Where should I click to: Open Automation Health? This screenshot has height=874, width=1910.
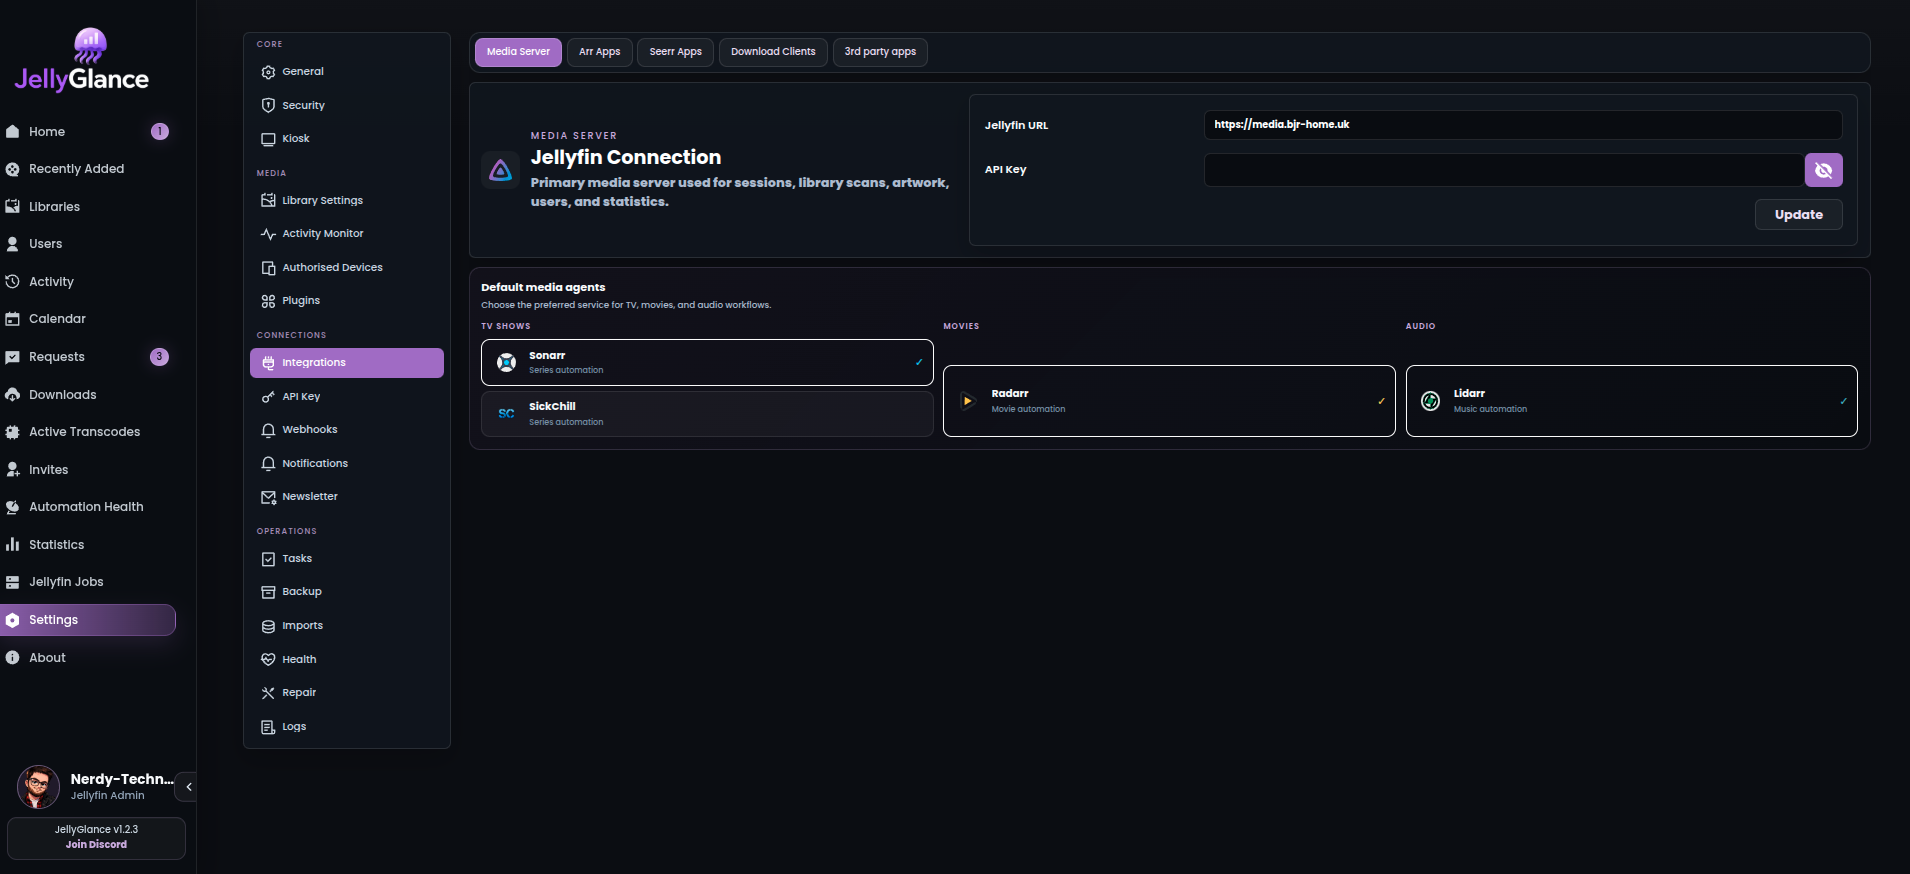click(88, 507)
